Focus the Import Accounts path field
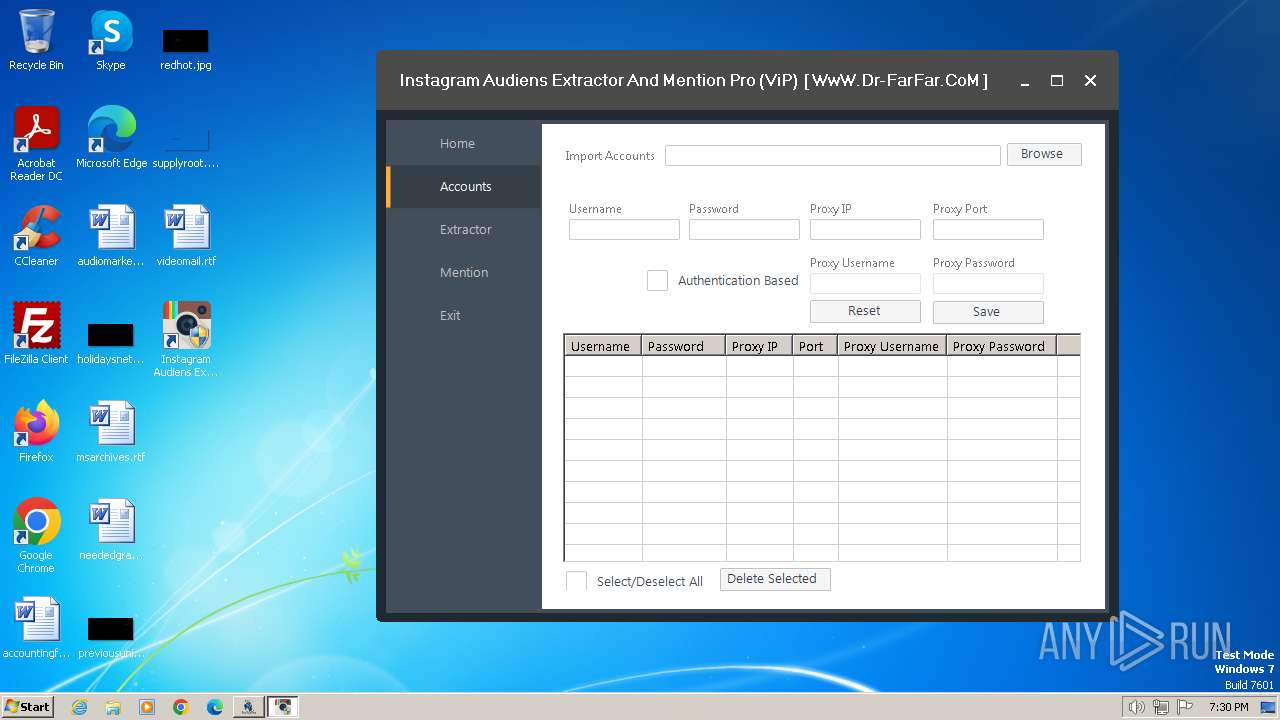The image size is (1280, 720). pos(833,155)
